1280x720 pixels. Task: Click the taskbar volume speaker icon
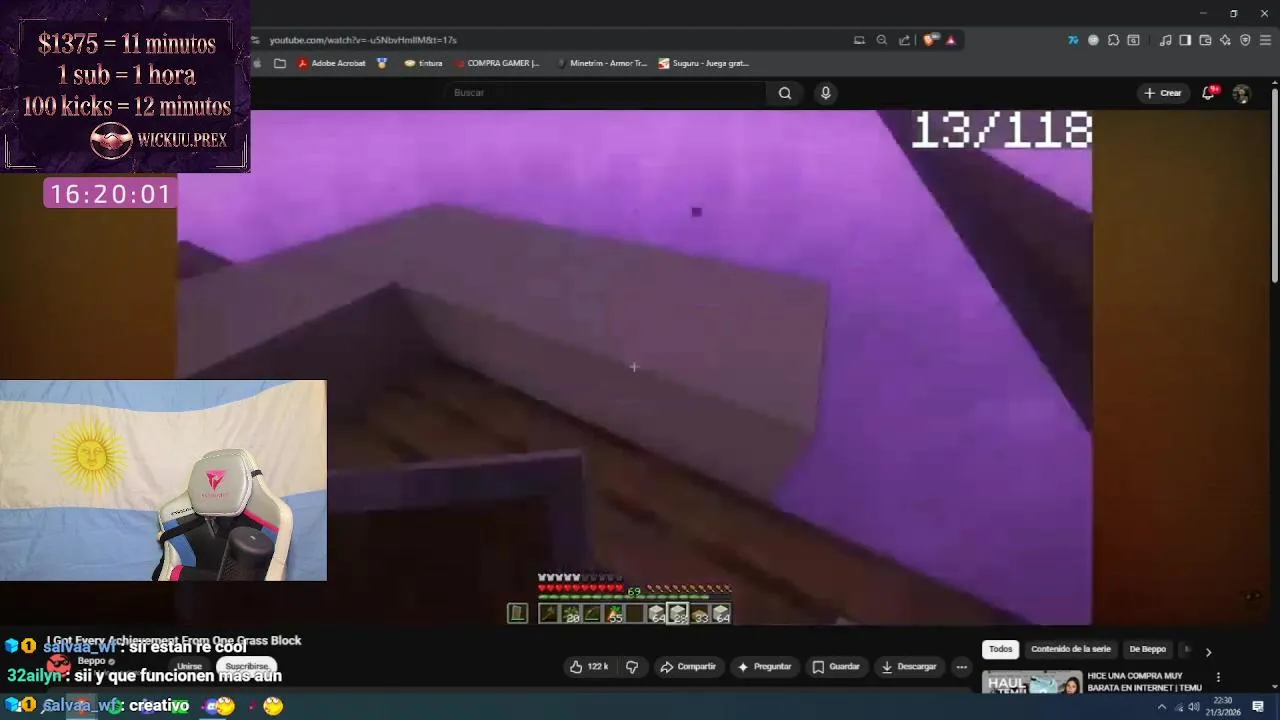(1194, 707)
